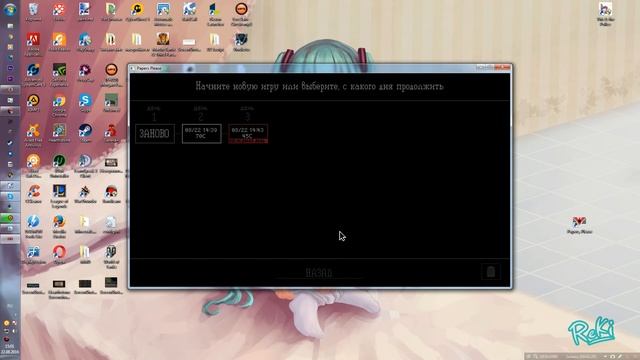640x360 pixels.
Task: Open the Mozilla Firefox desktop shortcut
Action: tap(59, 226)
